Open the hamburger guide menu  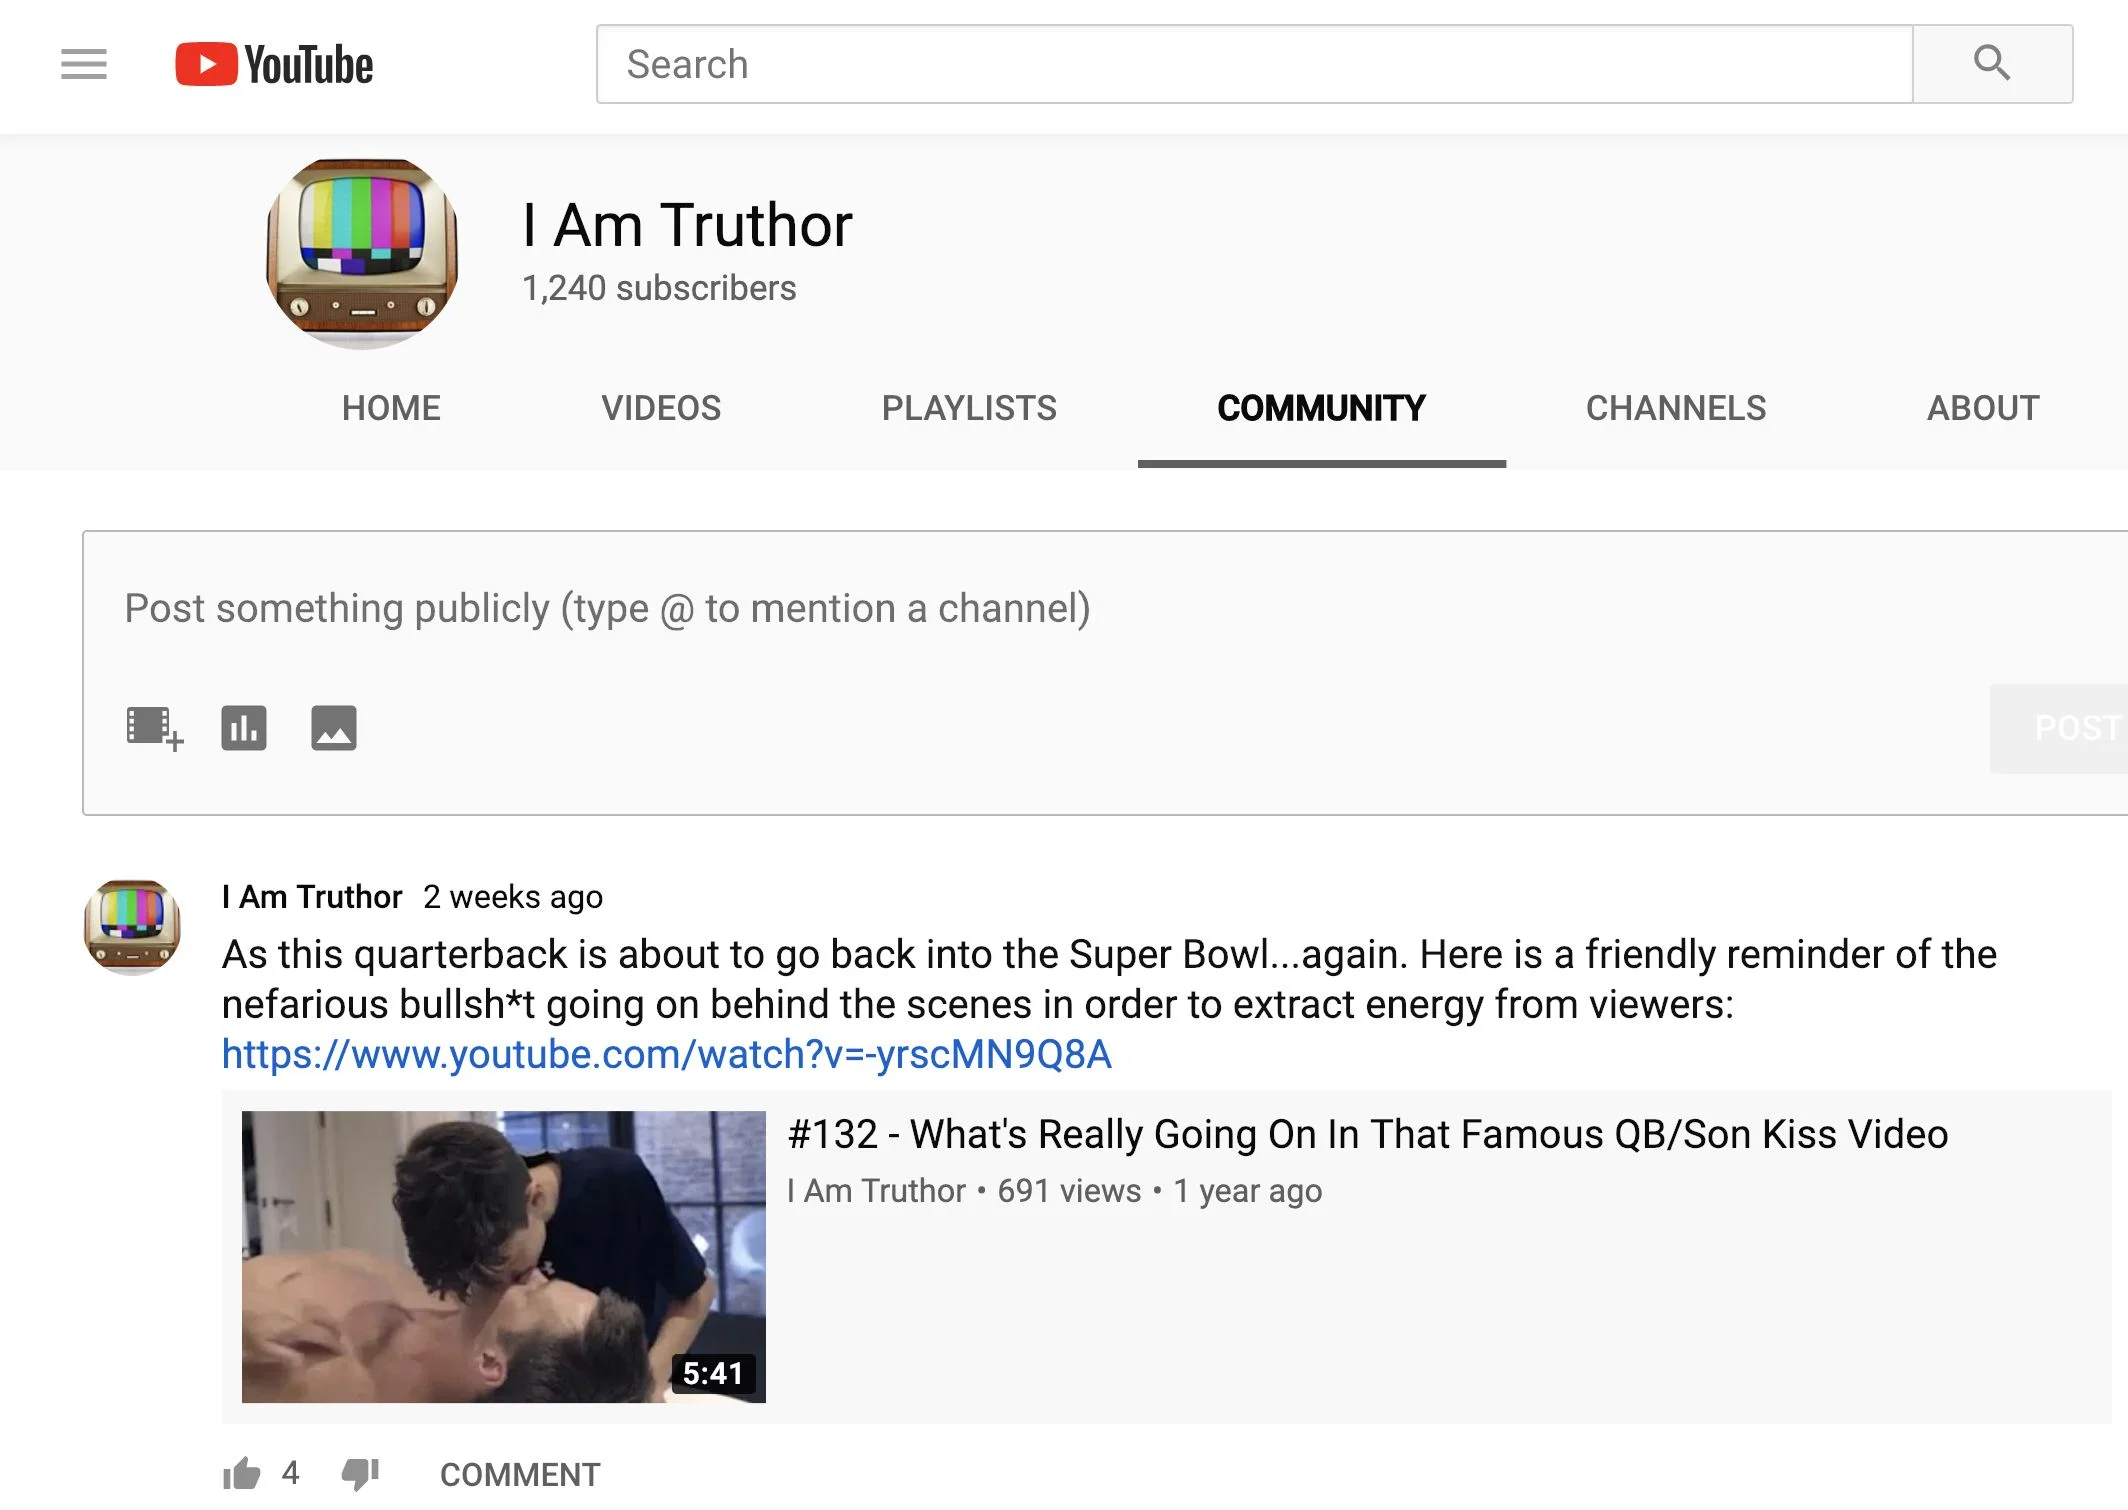tap(84, 64)
